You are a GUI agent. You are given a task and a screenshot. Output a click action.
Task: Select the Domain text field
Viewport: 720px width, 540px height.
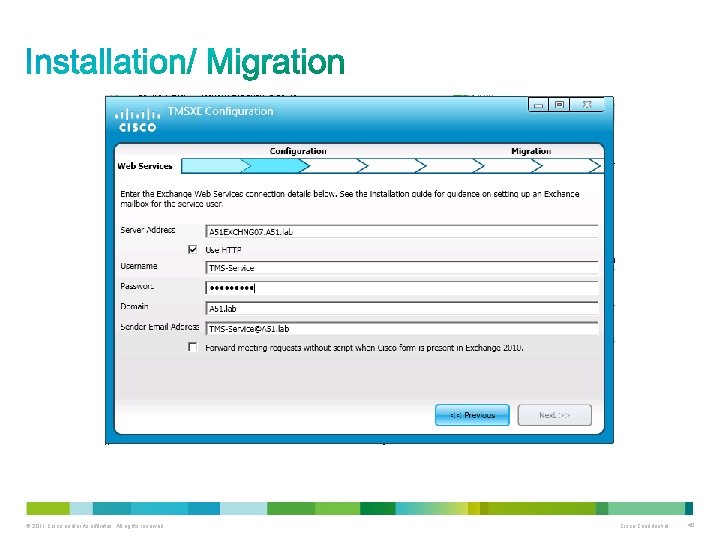pos(402,309)
